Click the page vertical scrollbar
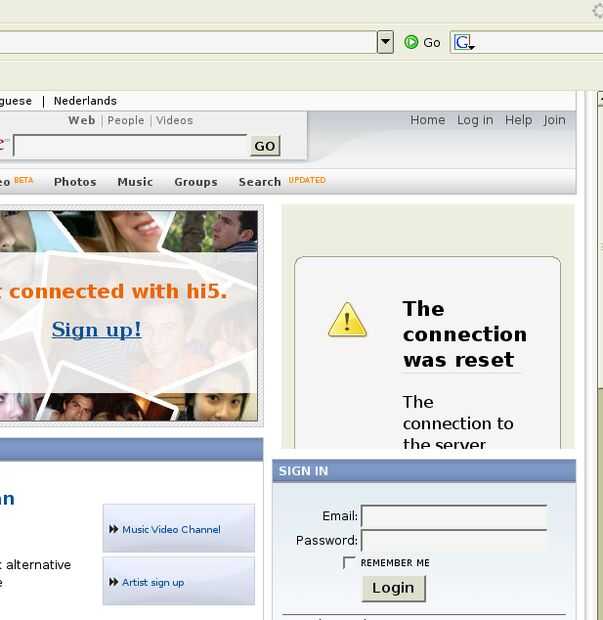Image resolution: width=603 pixels, height=620 pixels. (x=600, y=356)
